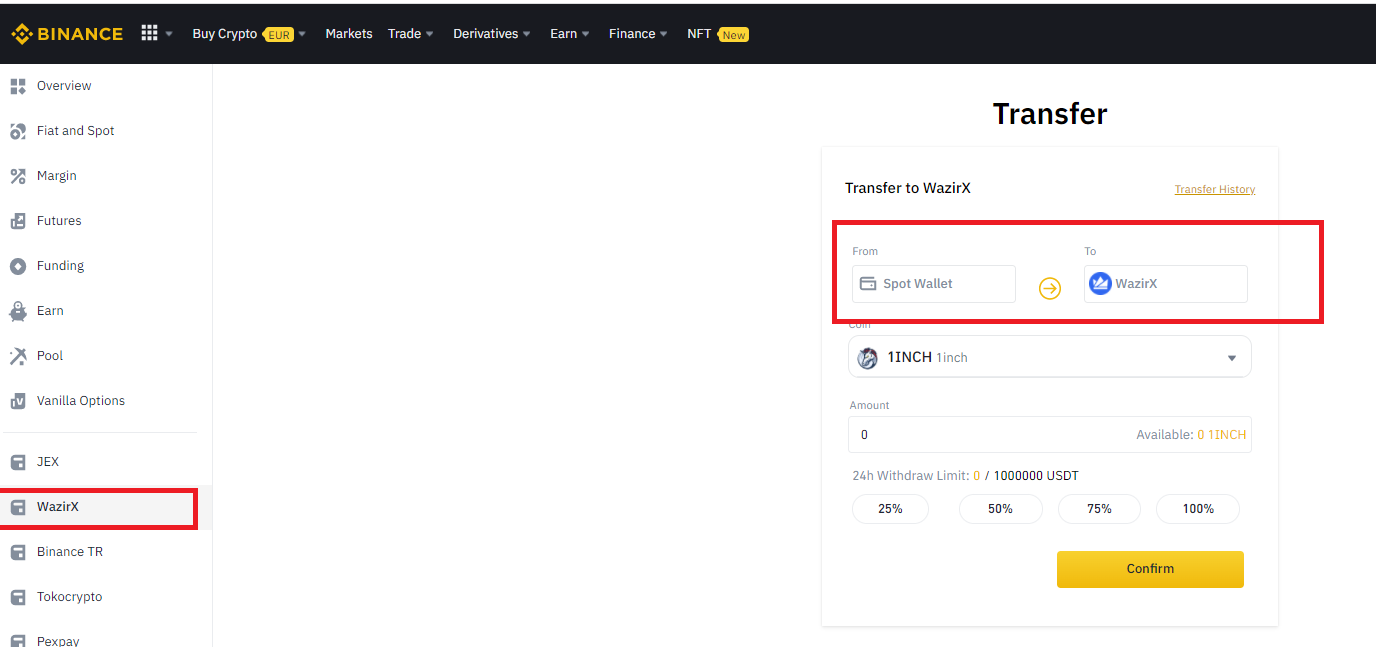Click the 1INCH coin logo

(x=868, y=357)
